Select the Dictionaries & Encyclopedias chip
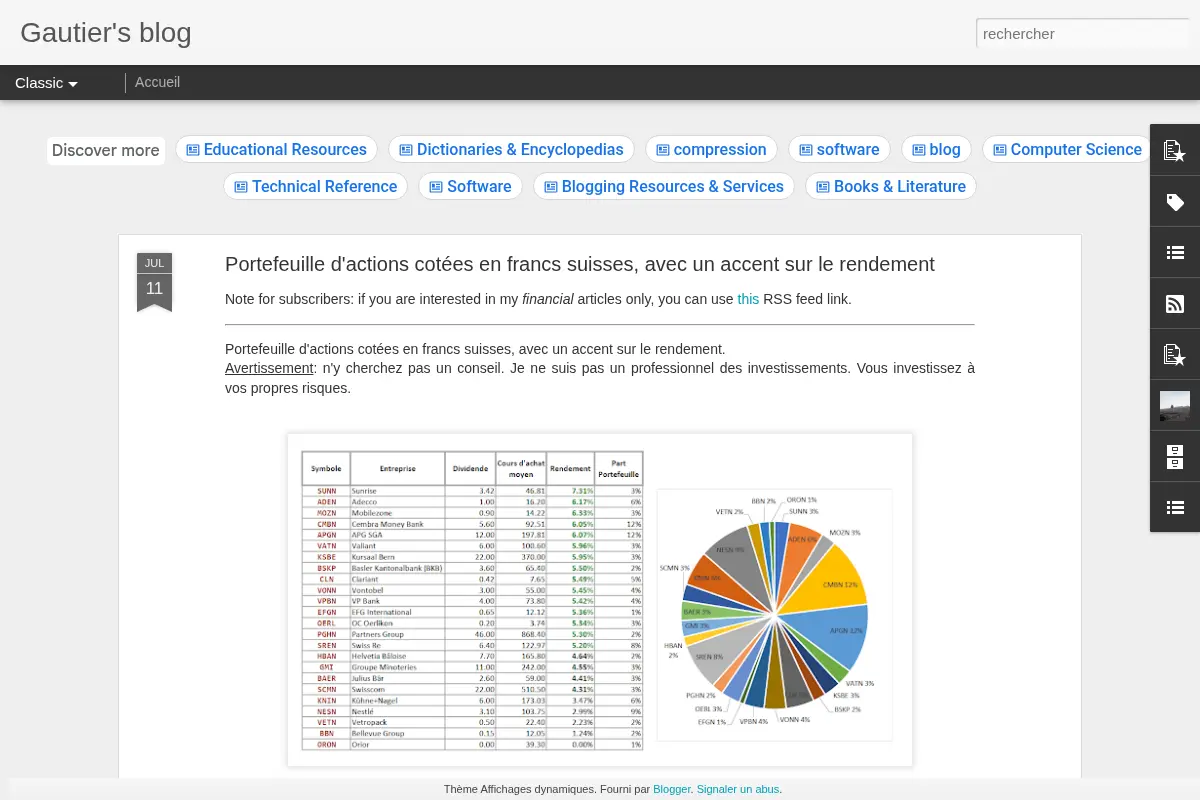 (x=511, y=150)
